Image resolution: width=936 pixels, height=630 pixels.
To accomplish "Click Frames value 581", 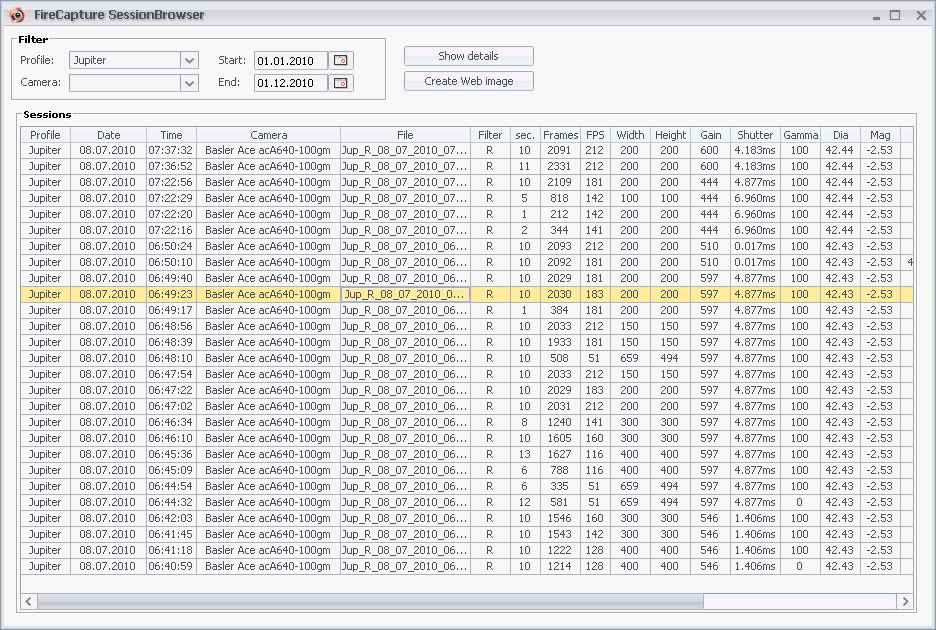I will 559,502.
